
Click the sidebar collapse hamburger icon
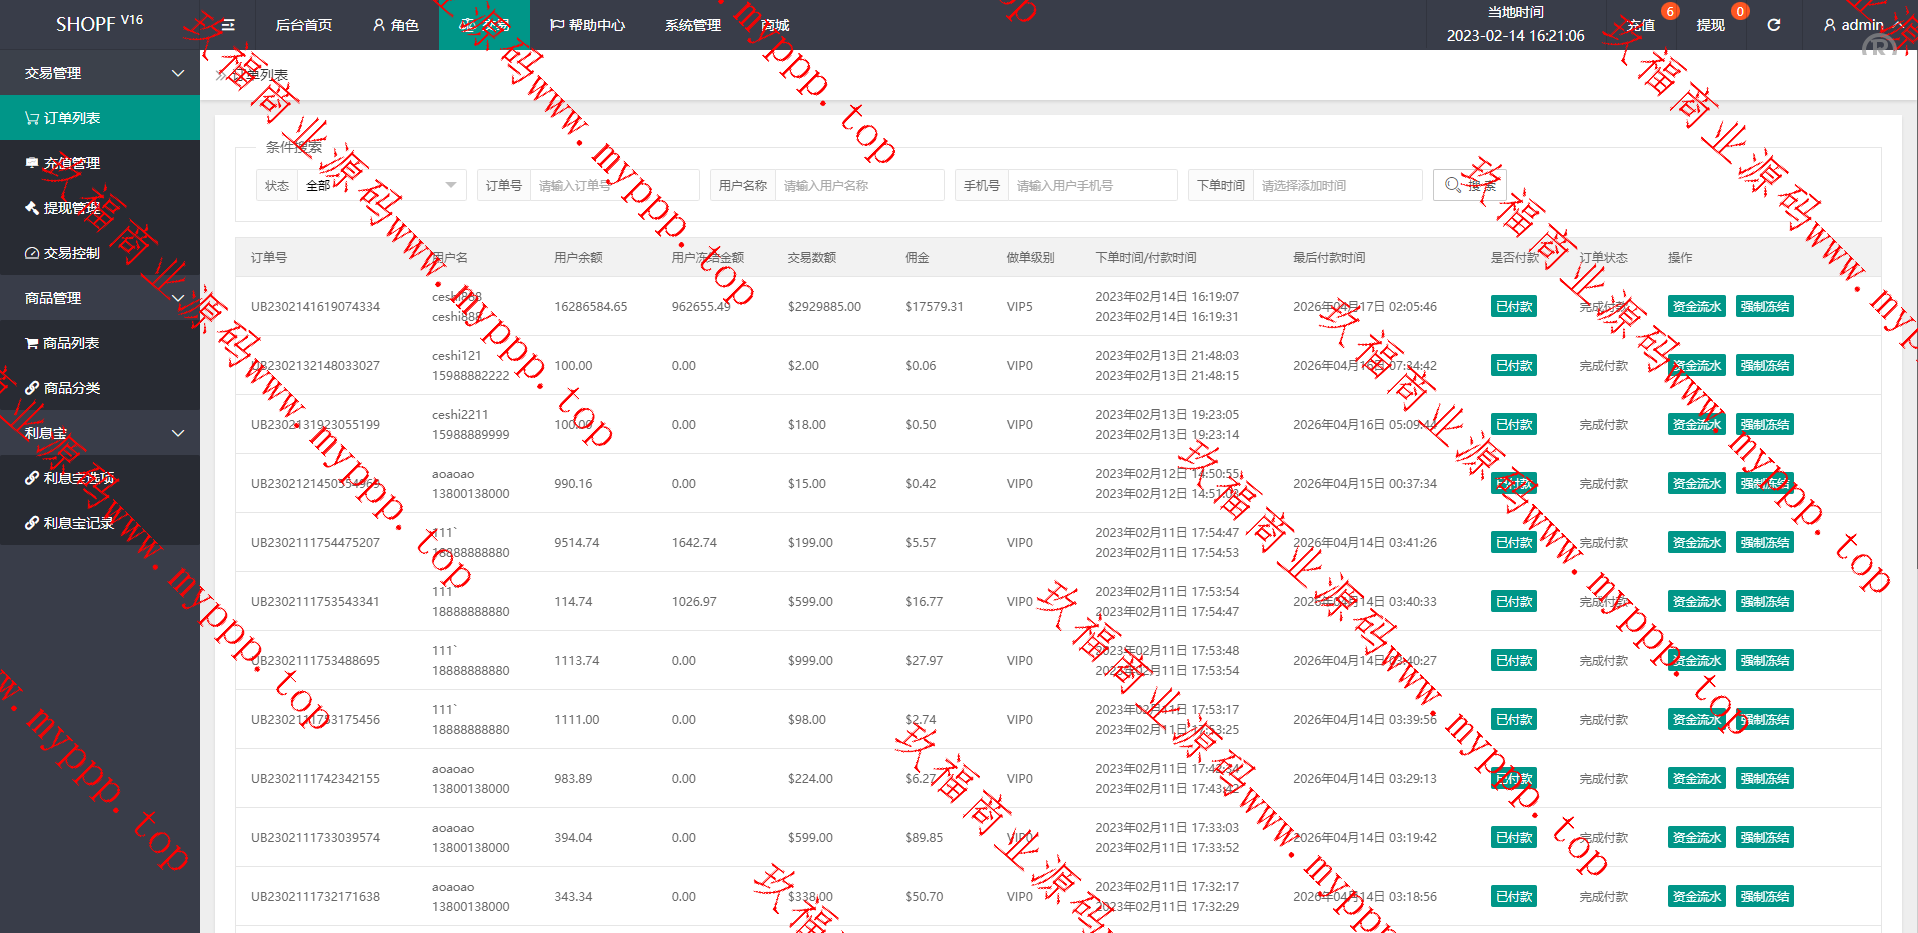point(228,25)
